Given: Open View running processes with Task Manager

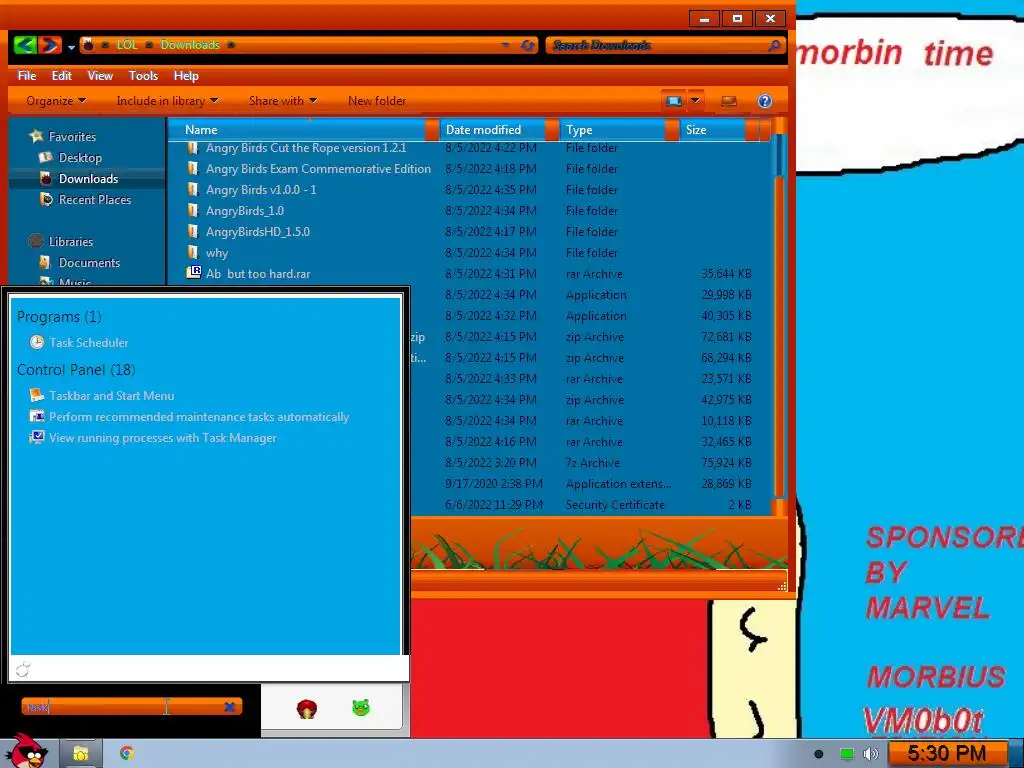Looking at the screenshot, I should [x=163, y=438].
